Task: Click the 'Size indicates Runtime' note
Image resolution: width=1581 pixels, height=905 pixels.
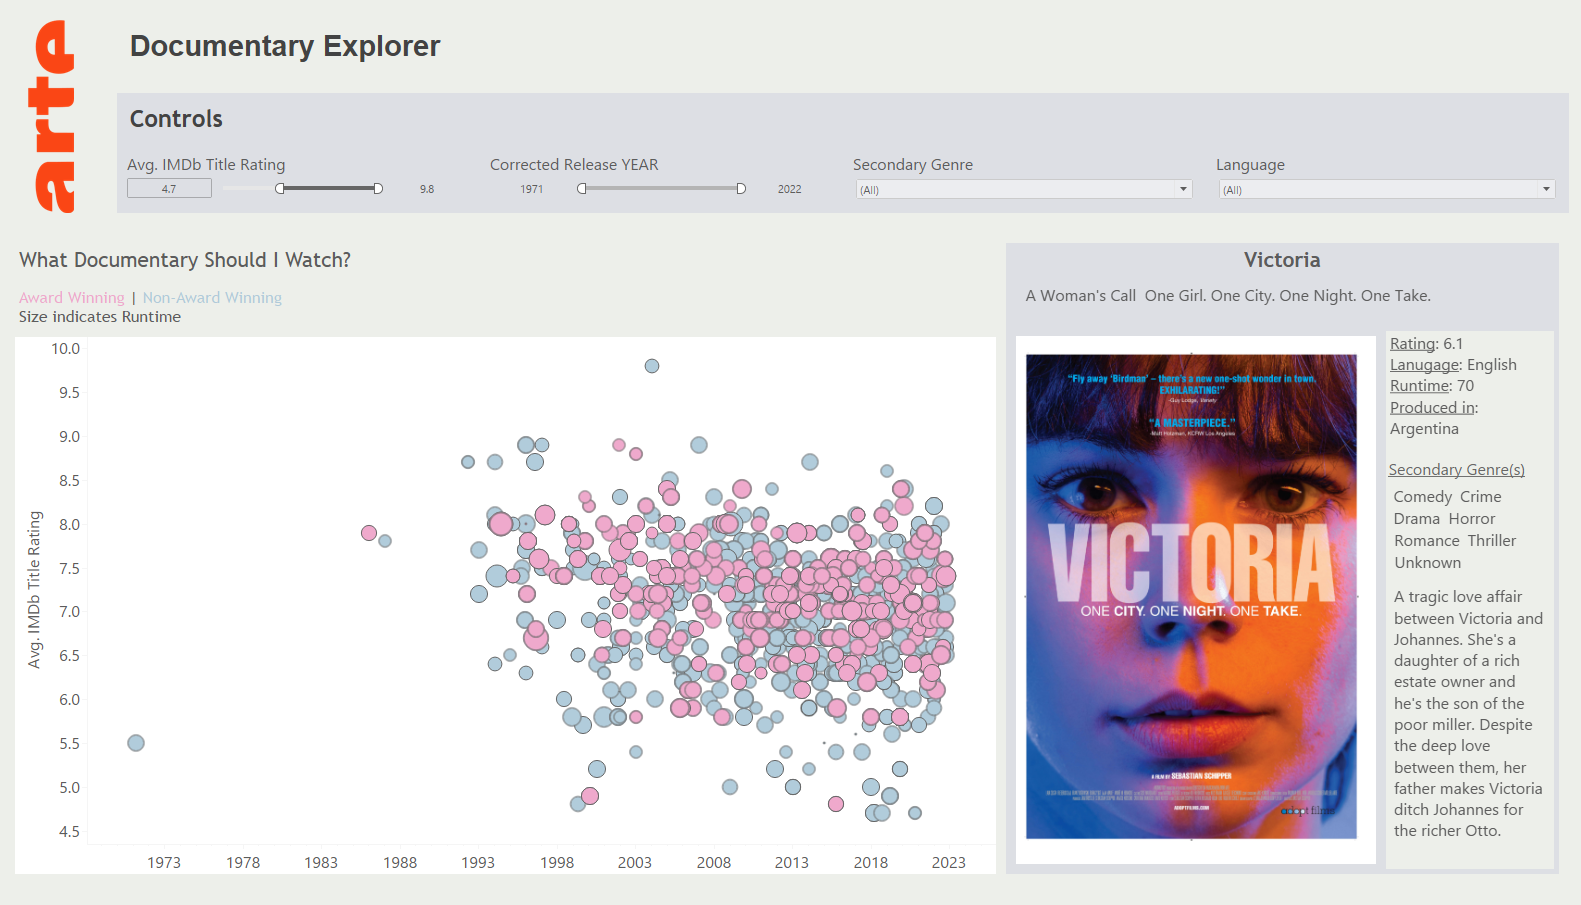Action: [x=100, y=317]
